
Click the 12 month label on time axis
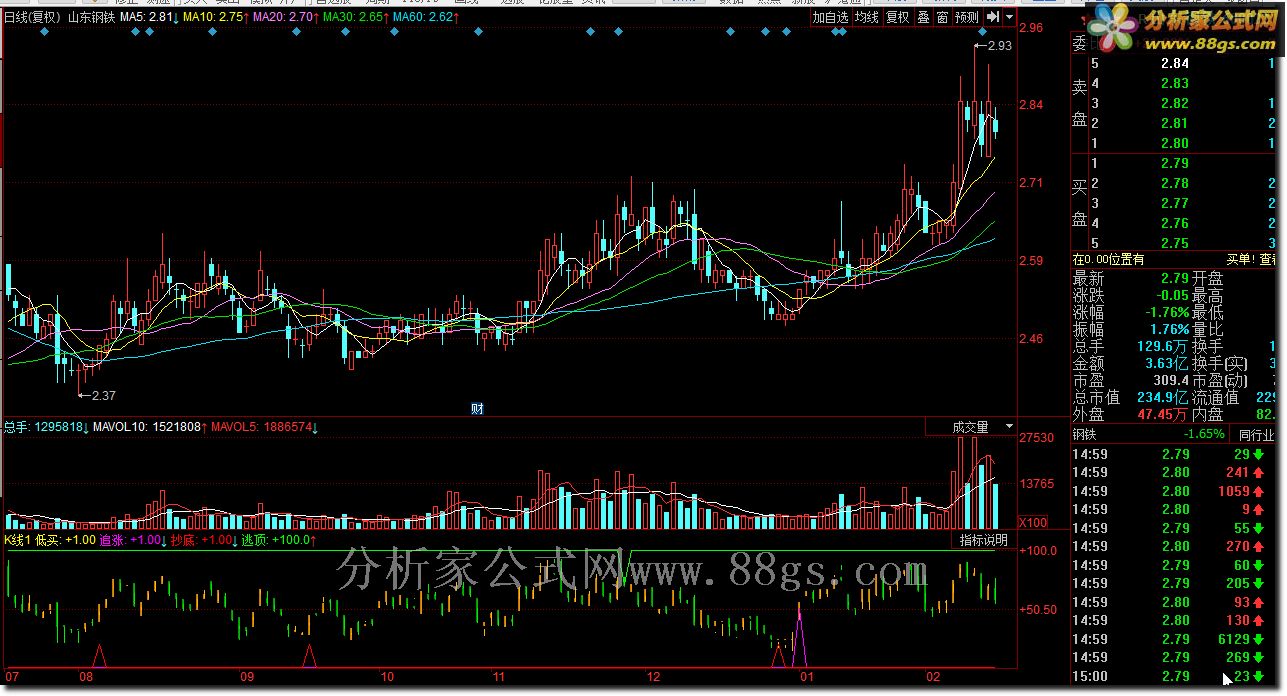point(655,677)
